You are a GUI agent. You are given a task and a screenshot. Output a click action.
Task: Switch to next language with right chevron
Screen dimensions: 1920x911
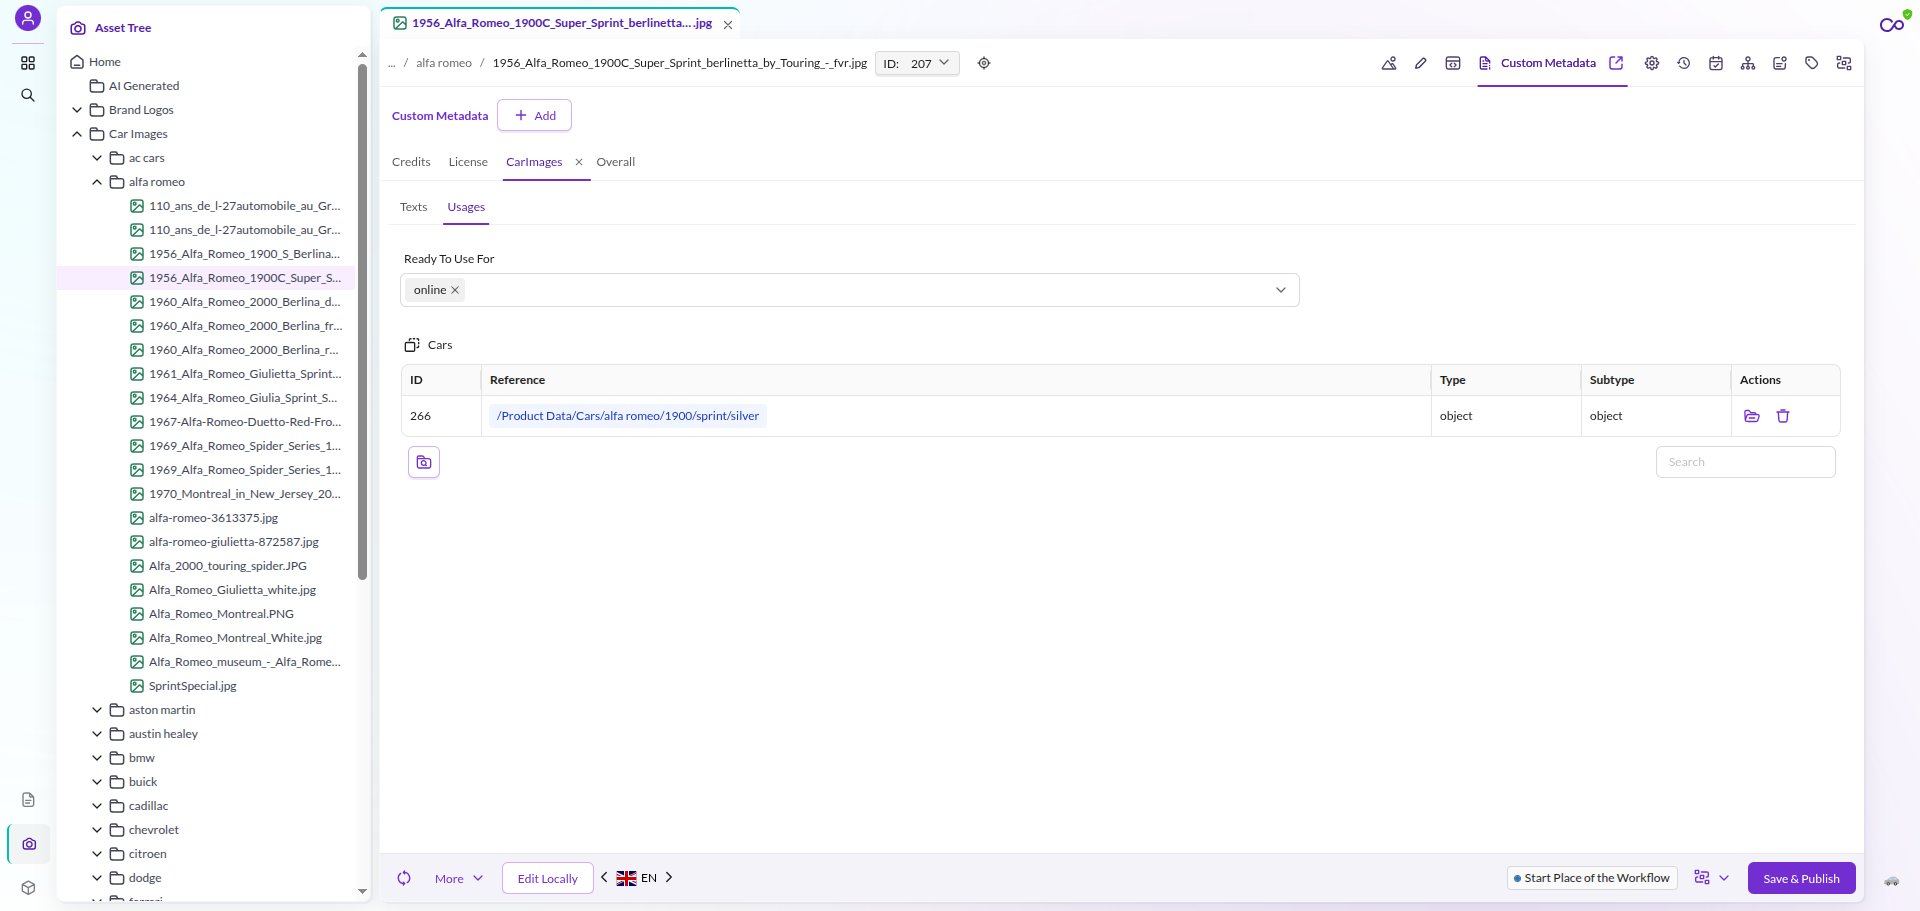tap(669, 877)
